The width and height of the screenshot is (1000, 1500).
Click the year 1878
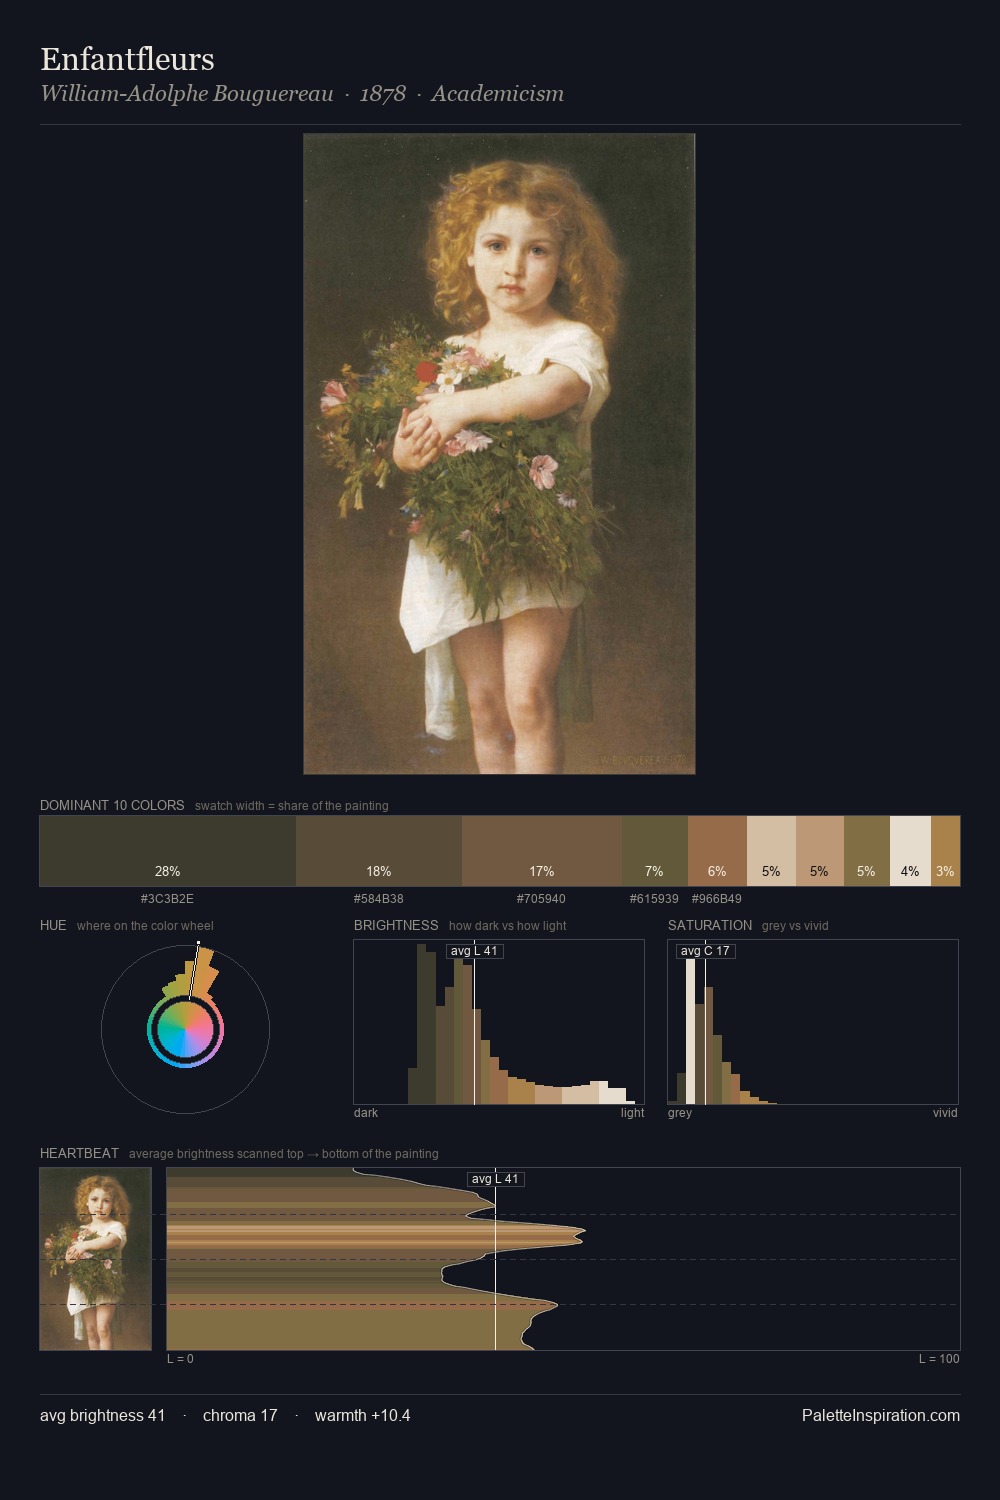[383, 94]
